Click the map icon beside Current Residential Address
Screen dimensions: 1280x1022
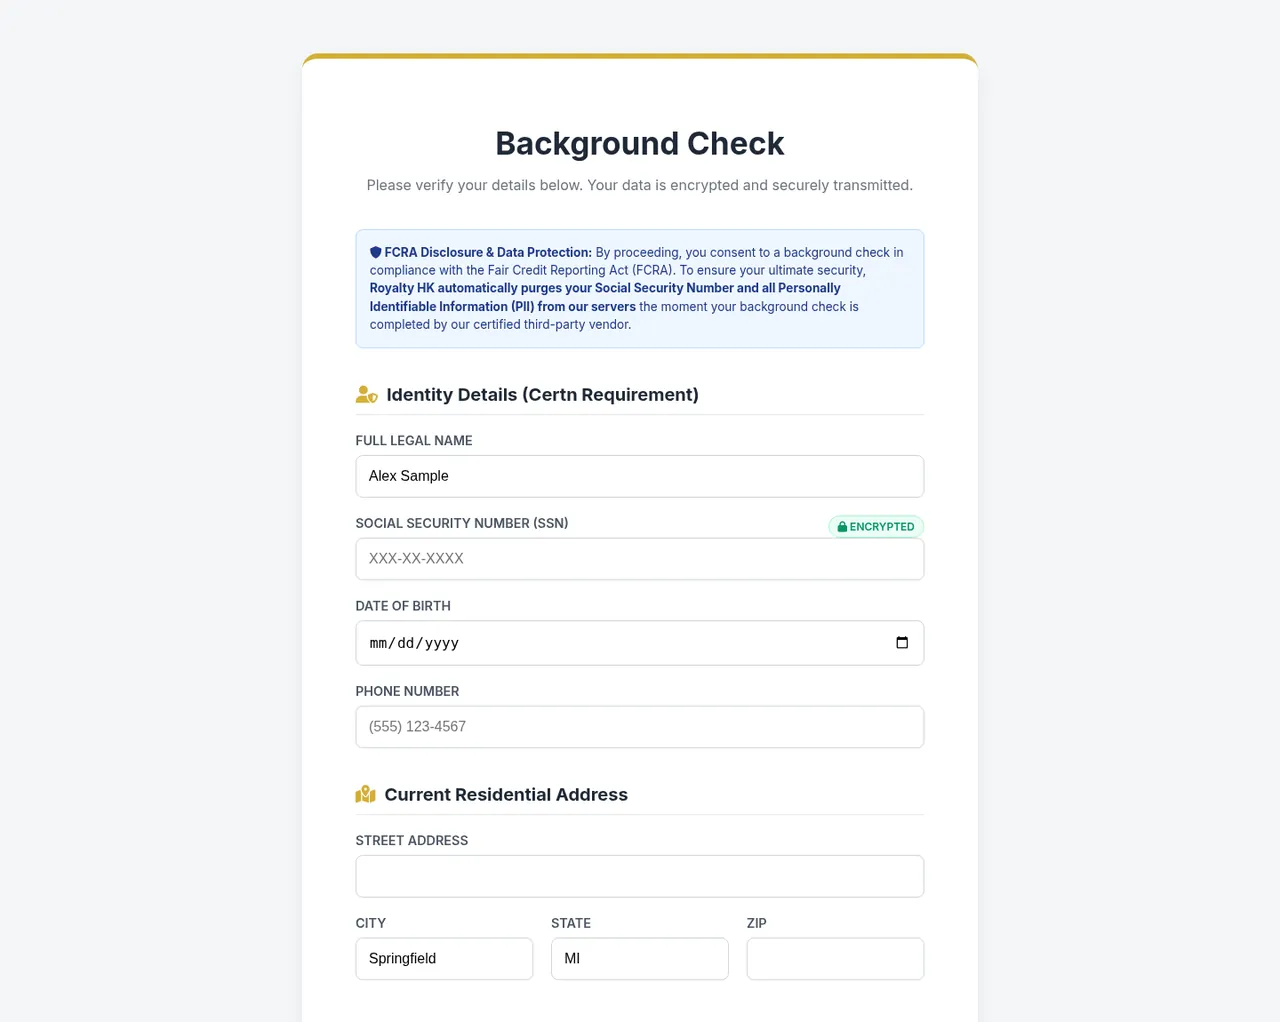(x=366, y=795)
